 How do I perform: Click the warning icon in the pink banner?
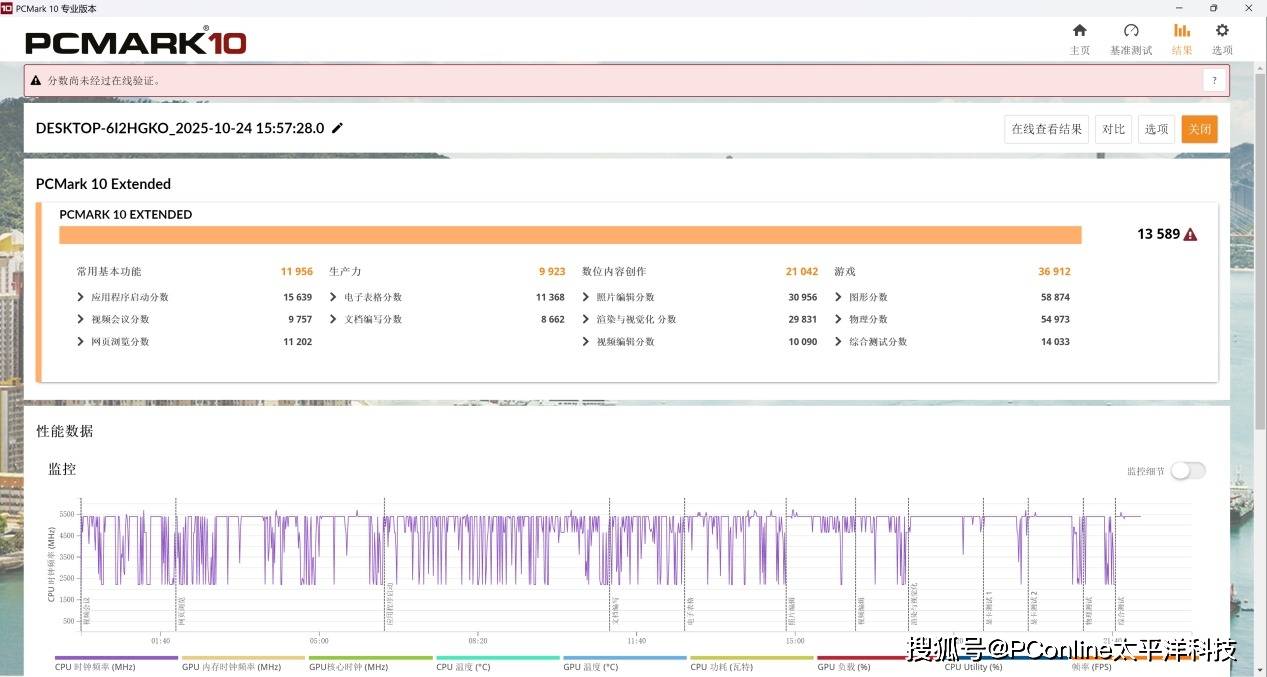point(36,80)
